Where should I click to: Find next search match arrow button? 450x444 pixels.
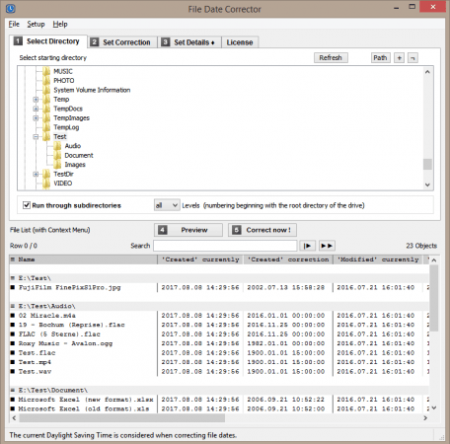click(x=307, y=246)
